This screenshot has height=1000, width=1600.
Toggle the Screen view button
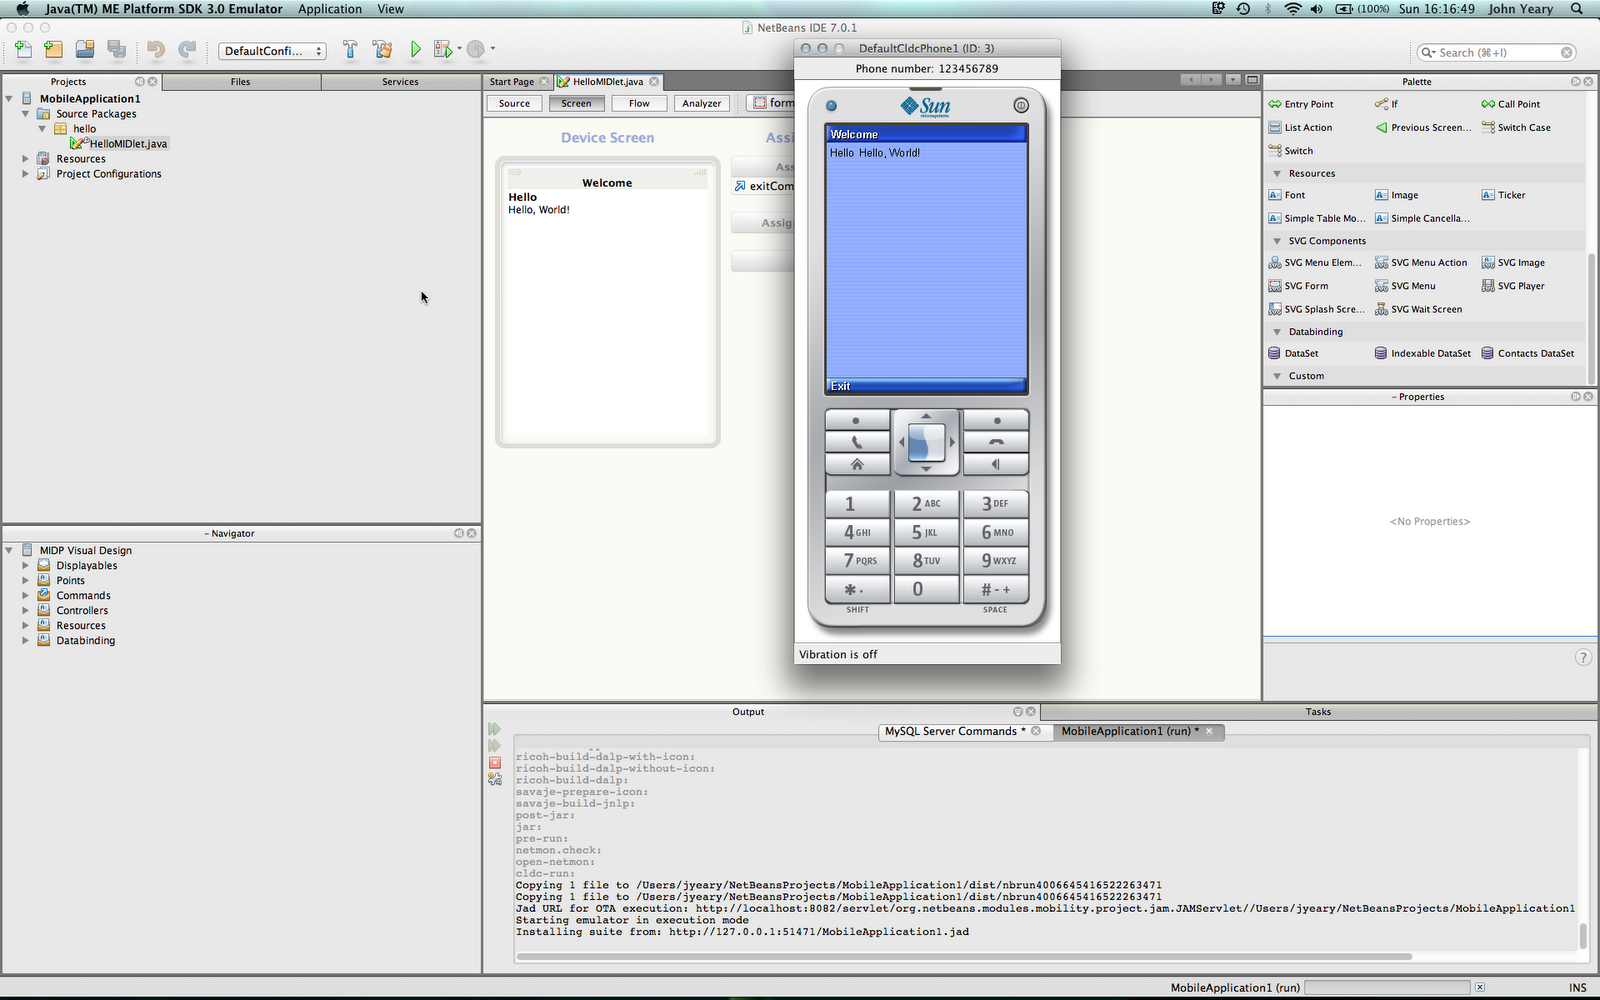coord(576,103)
